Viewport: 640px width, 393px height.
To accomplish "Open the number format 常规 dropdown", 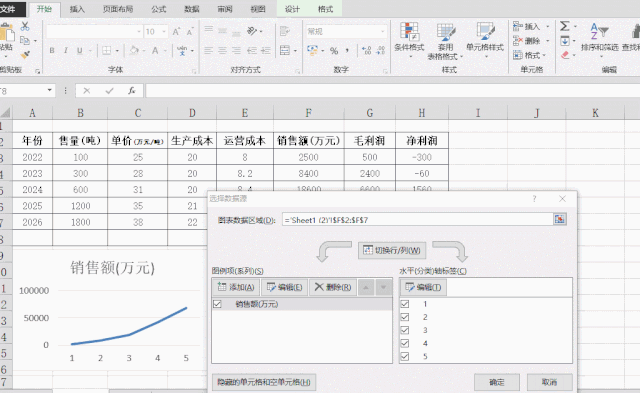I will coord(382,31).
